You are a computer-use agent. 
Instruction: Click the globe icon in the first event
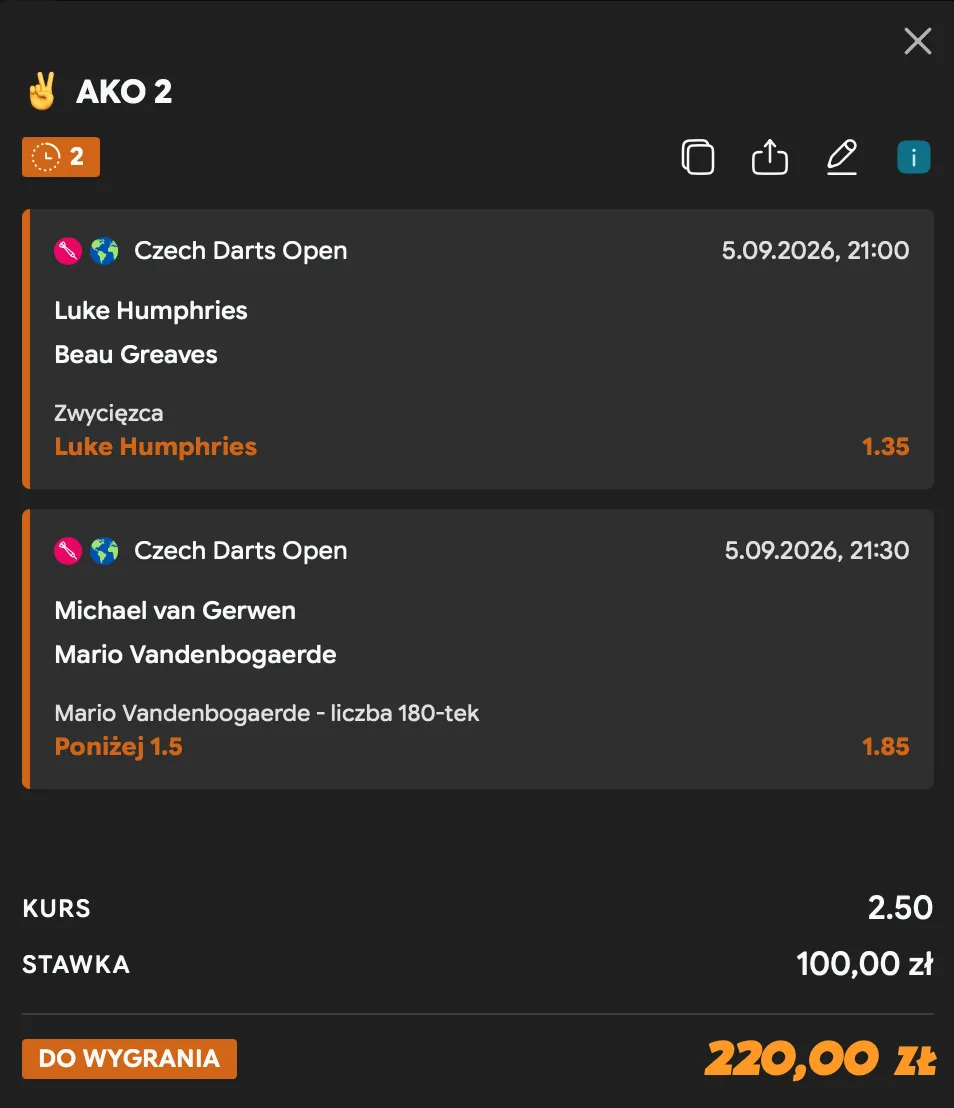pyautogui.click(x=104, y=251)
